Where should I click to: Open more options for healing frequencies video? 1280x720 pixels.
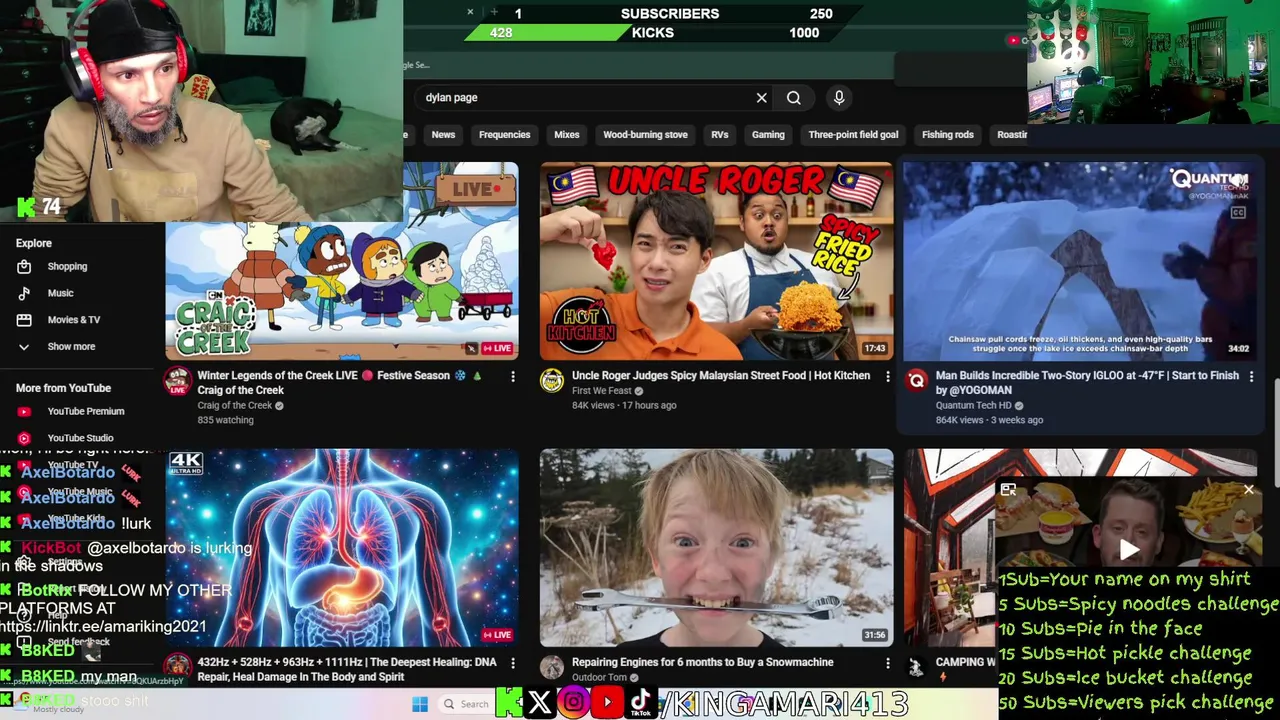tap(513, 663)
